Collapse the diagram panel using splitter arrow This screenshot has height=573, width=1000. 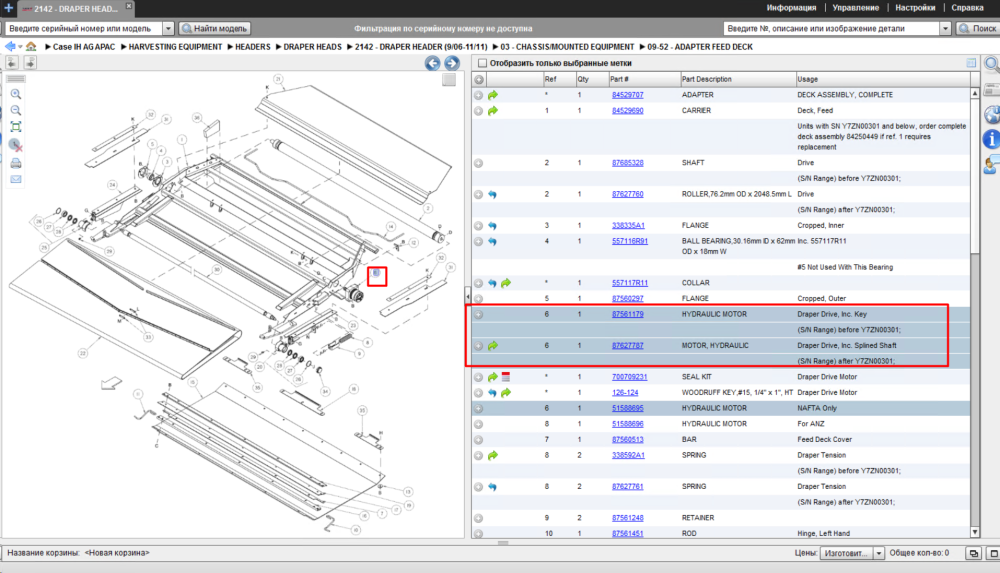click(x=467, y=297)
